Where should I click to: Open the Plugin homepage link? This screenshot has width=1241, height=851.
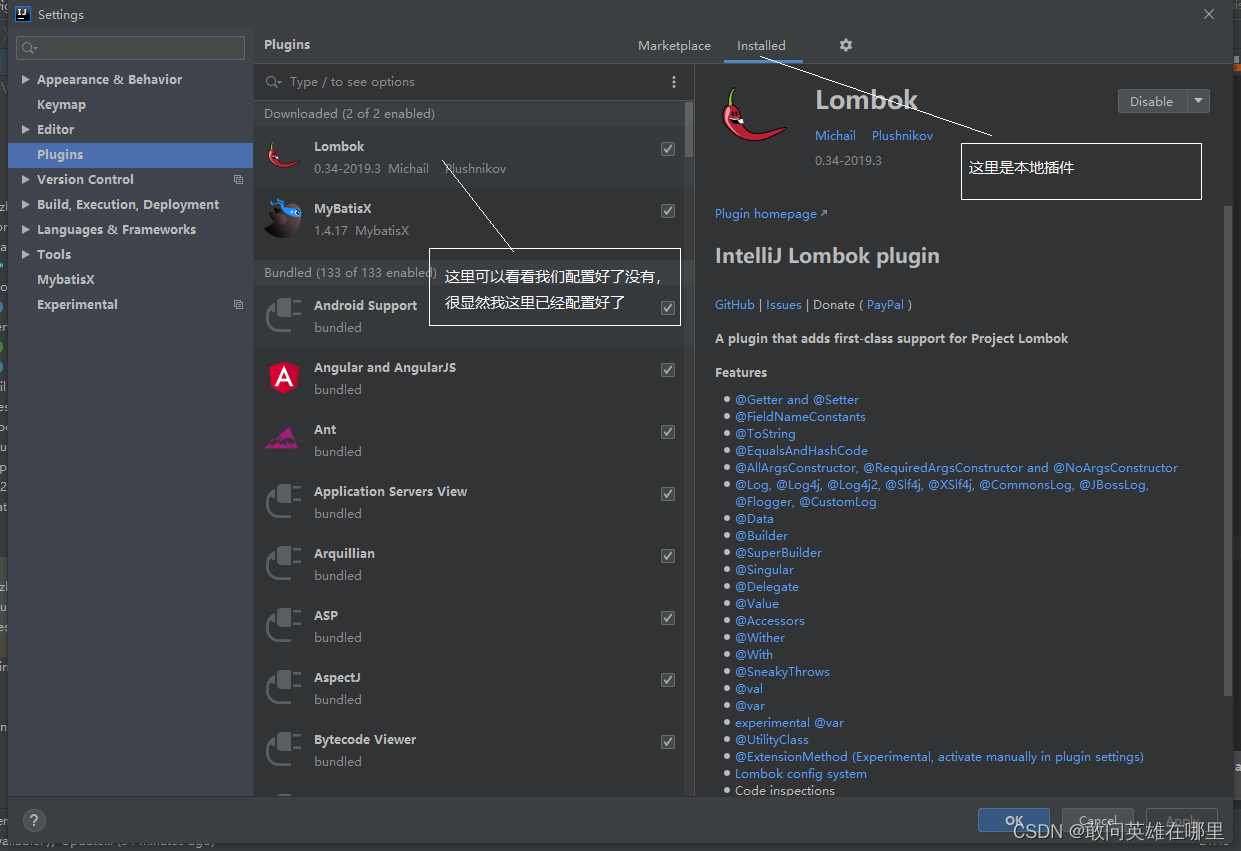pos(771,214)
